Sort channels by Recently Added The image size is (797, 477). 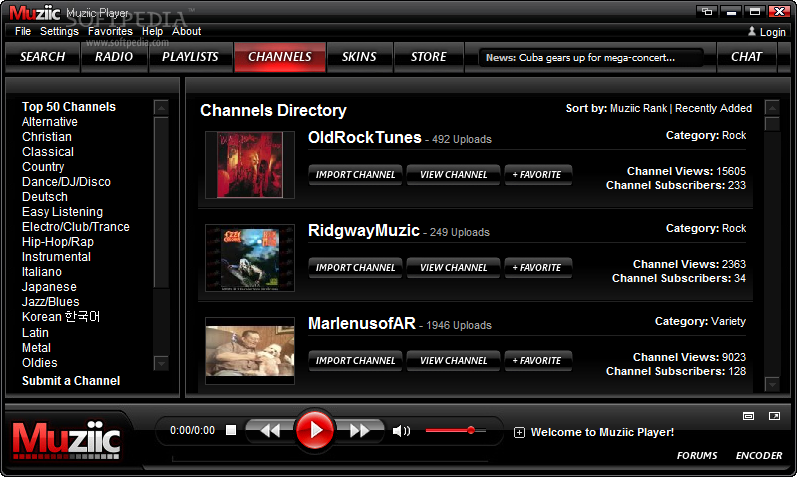(713, 108)
